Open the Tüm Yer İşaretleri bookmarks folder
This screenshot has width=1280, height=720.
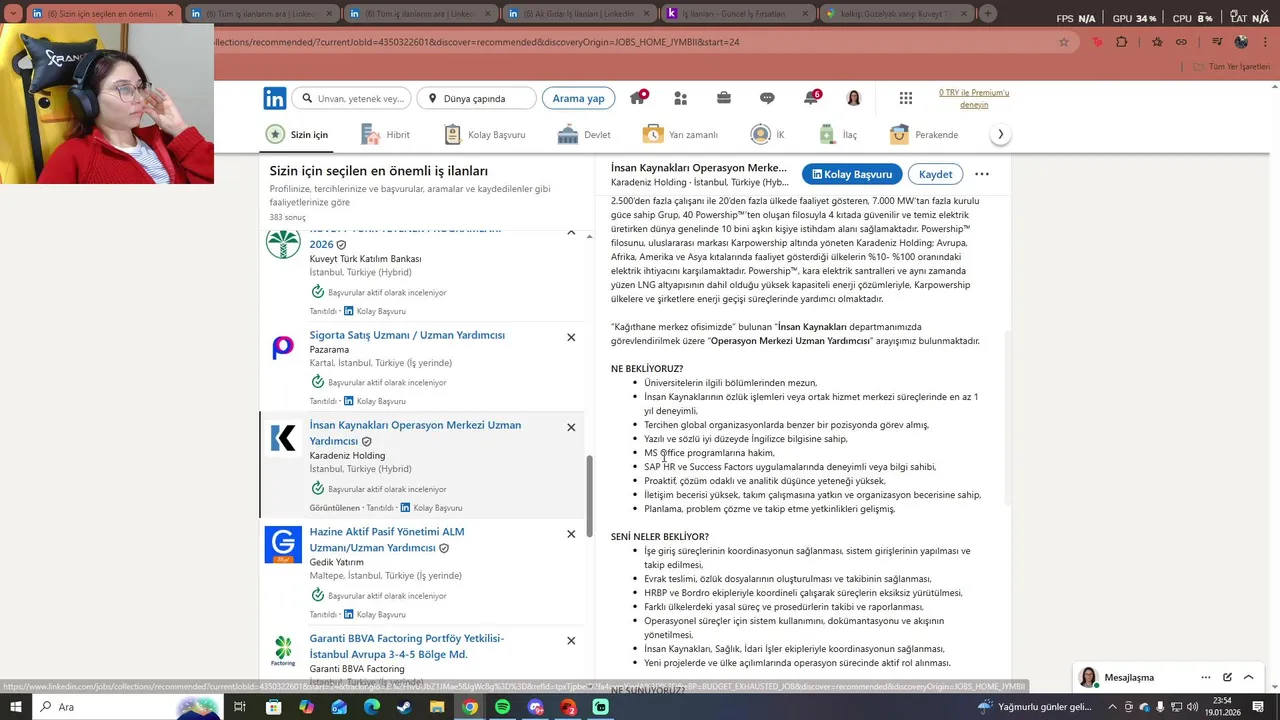[x=1232, y=66]
